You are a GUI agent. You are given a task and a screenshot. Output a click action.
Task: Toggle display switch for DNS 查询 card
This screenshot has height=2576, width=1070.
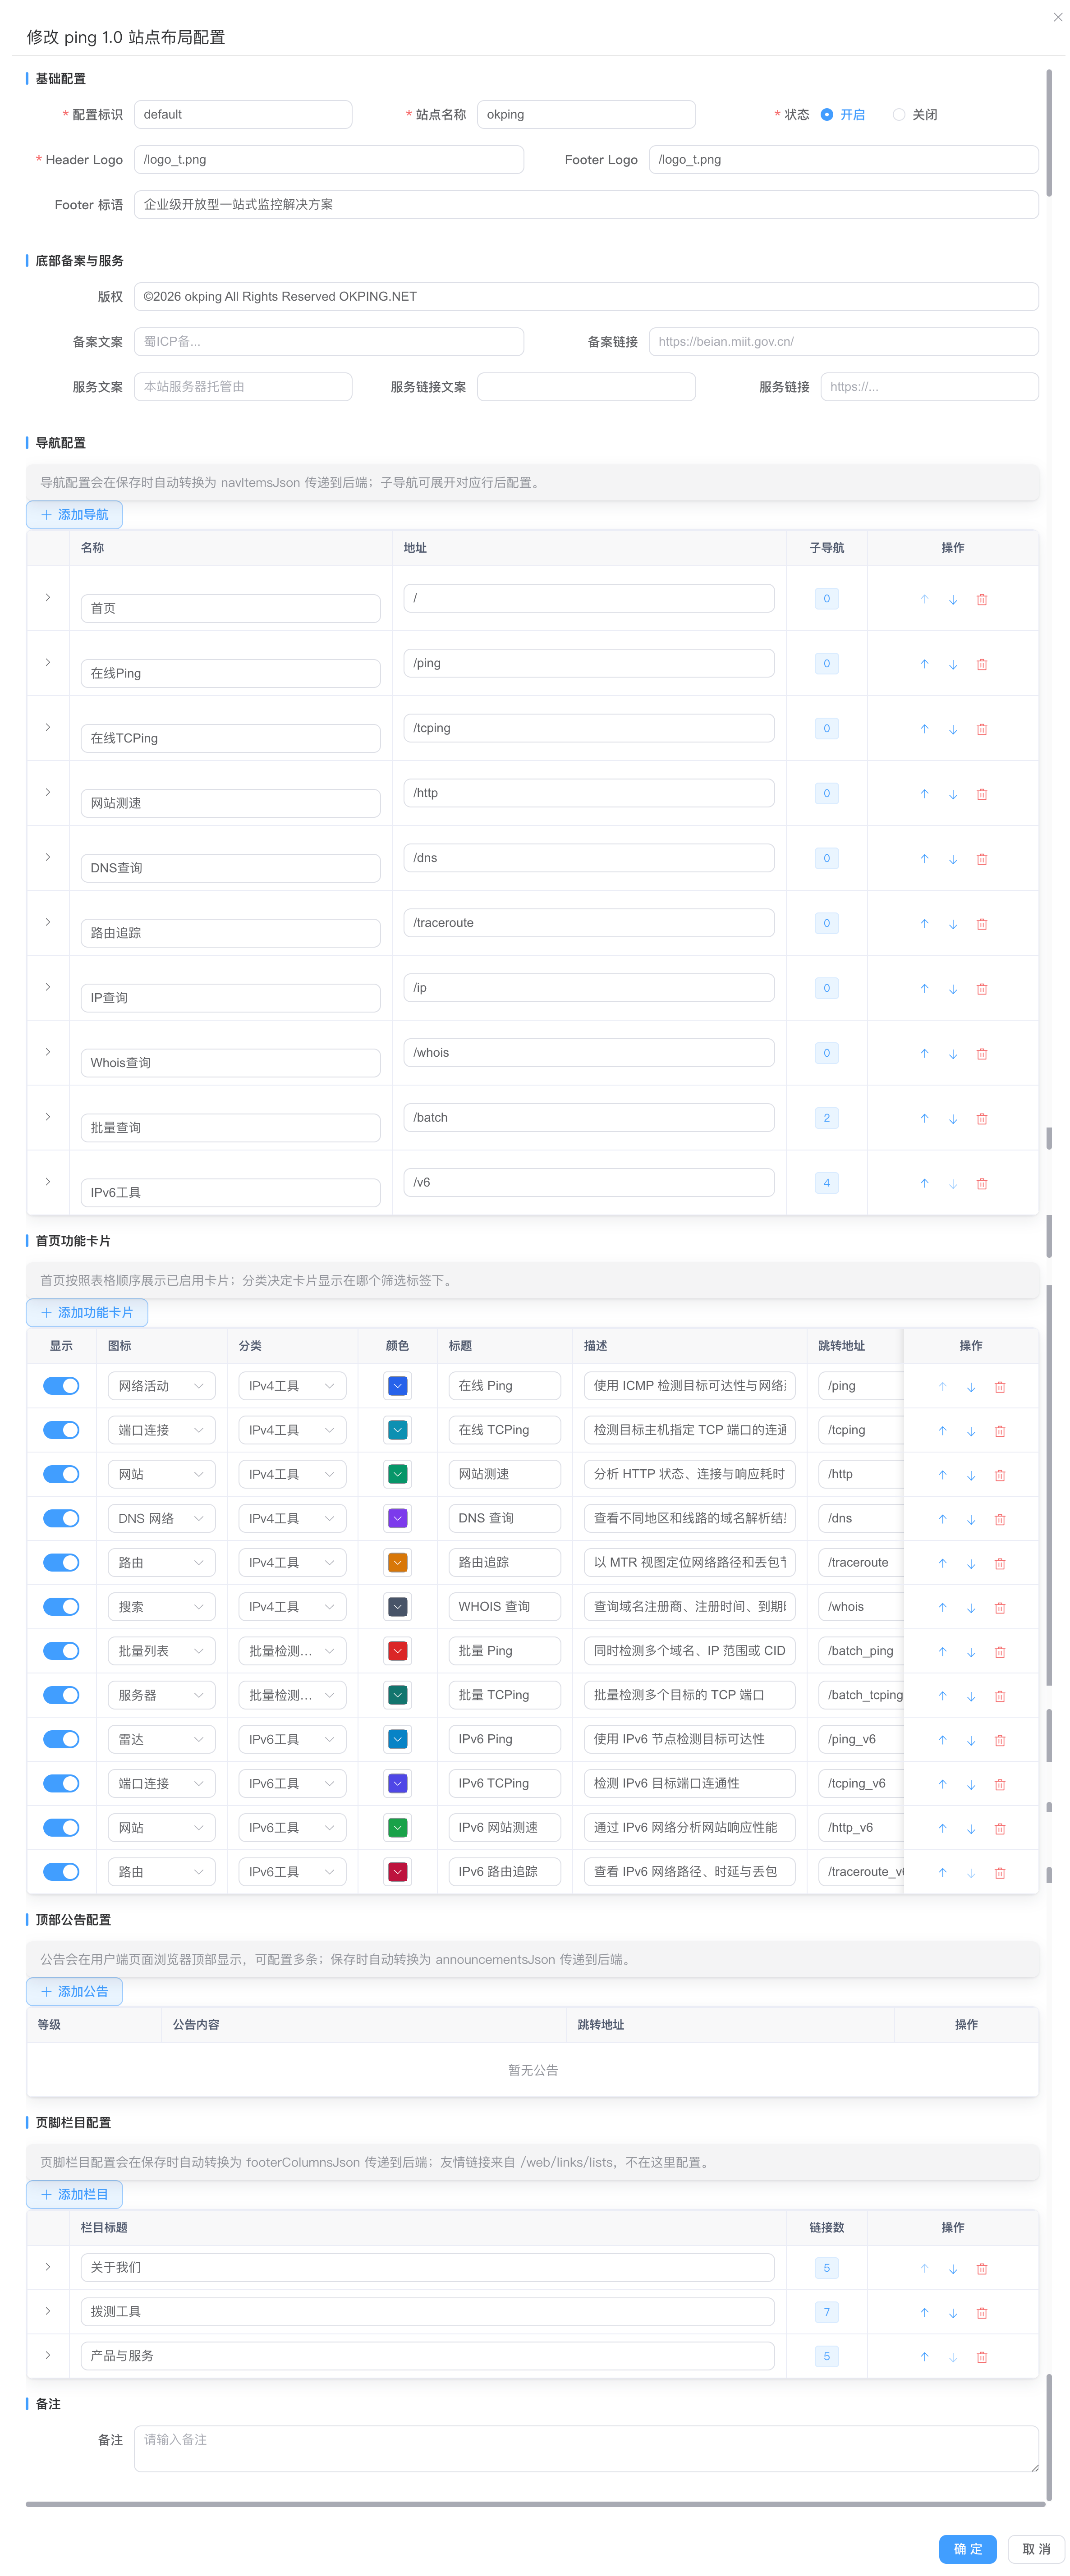click(61, 1518)
